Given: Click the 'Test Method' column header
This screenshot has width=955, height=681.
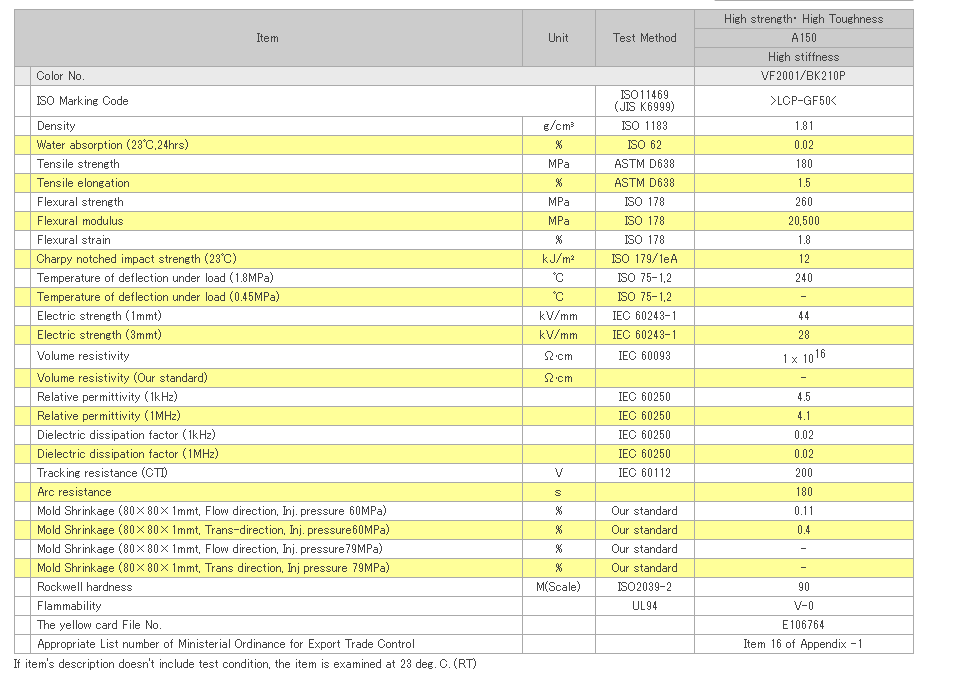Looking at the screenshot, I should [x=644, y=38].
